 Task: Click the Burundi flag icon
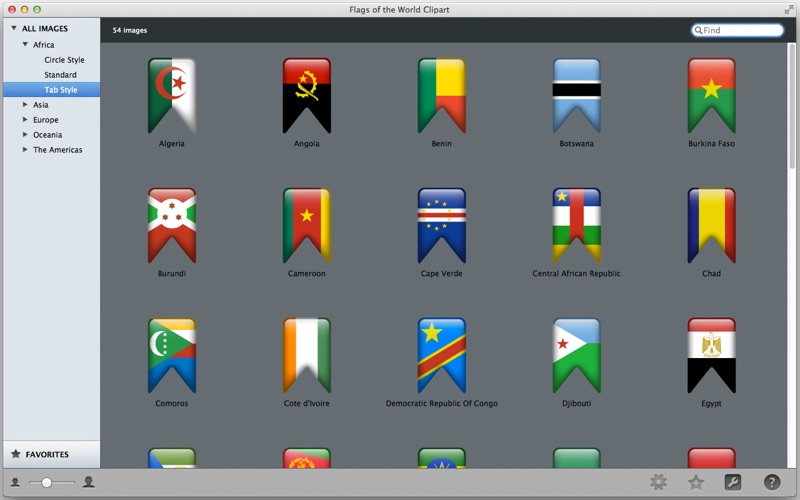(x=172, y=226)
